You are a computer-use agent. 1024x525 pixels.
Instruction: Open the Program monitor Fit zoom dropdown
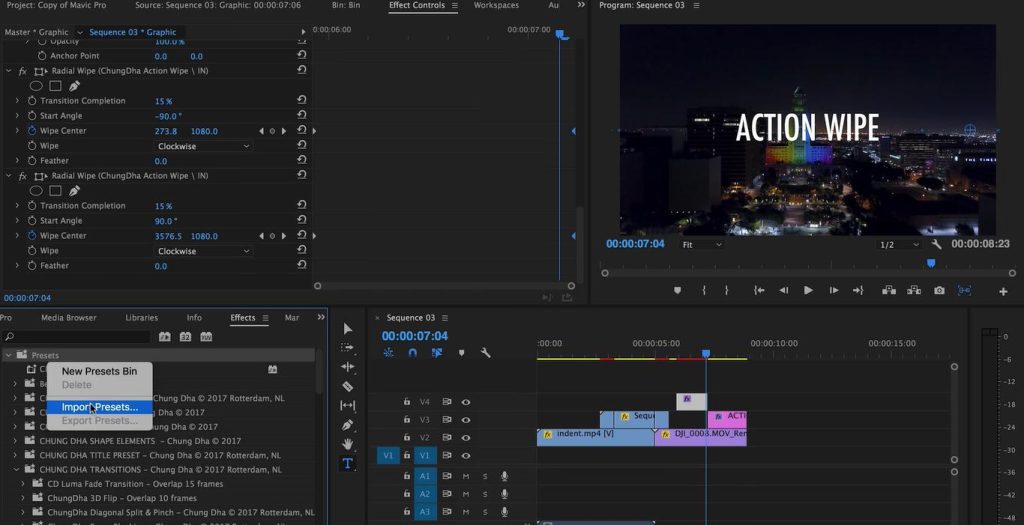[701, 245]
